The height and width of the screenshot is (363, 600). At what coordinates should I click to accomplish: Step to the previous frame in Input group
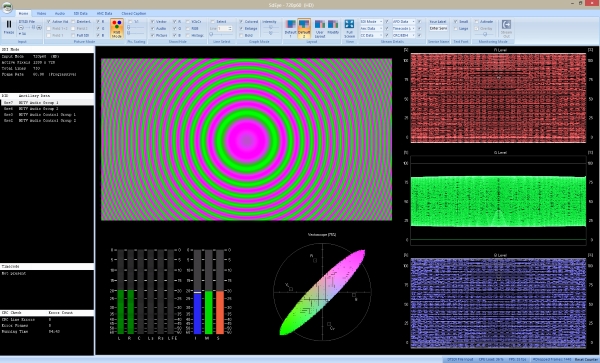pos(21,28)
